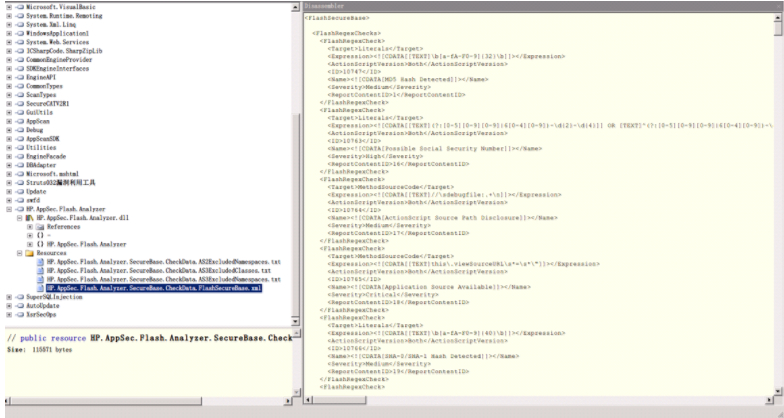
Task: Collapse the HP.AppSec.Flash.Analyzer.dll module node
Action: 20,218
